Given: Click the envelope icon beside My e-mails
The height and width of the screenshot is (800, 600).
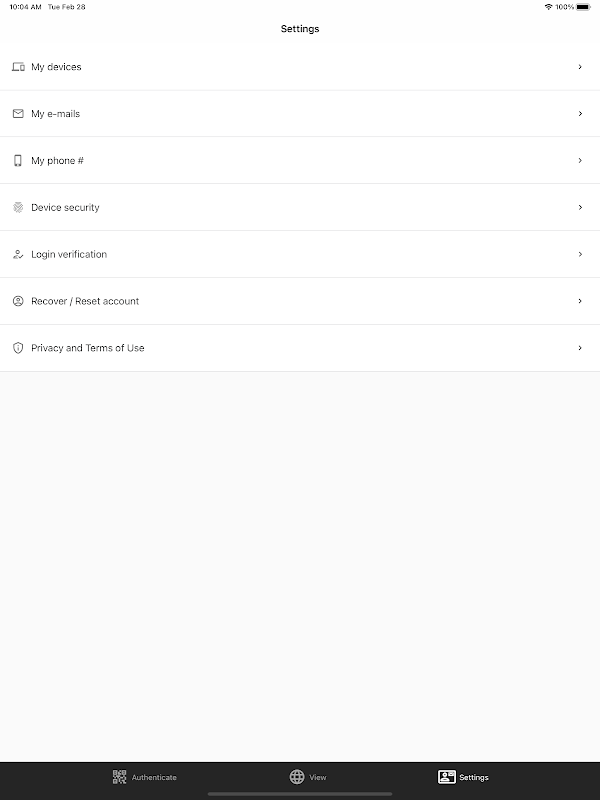Looking at the screenshot, I should tap(18, 113).
